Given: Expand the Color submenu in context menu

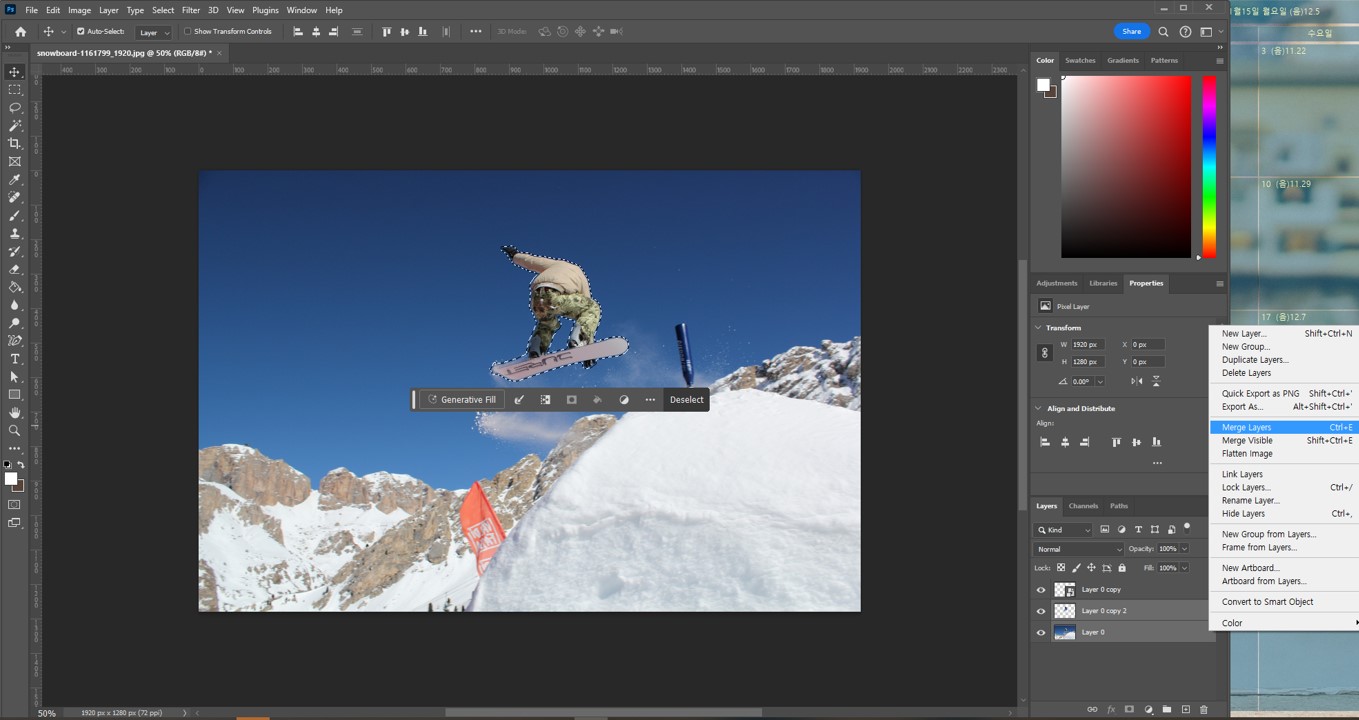Looking at the screenshot, I should 1284,623.
